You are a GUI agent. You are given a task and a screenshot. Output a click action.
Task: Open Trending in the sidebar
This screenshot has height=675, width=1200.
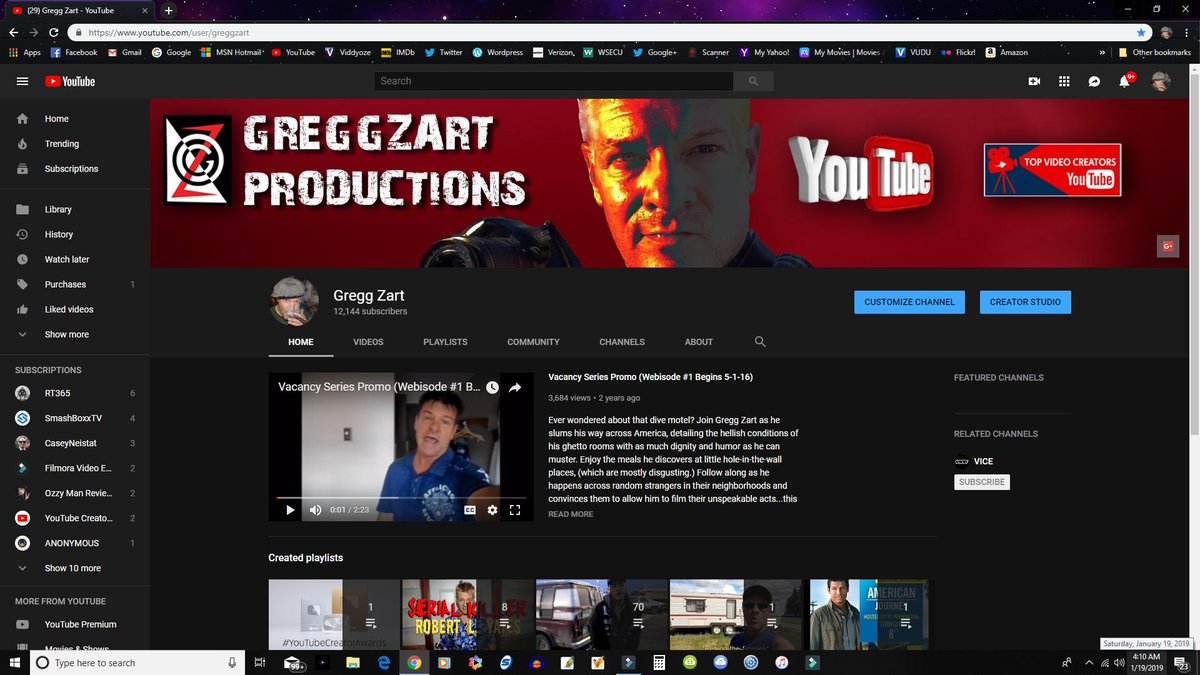coord(61,144)
